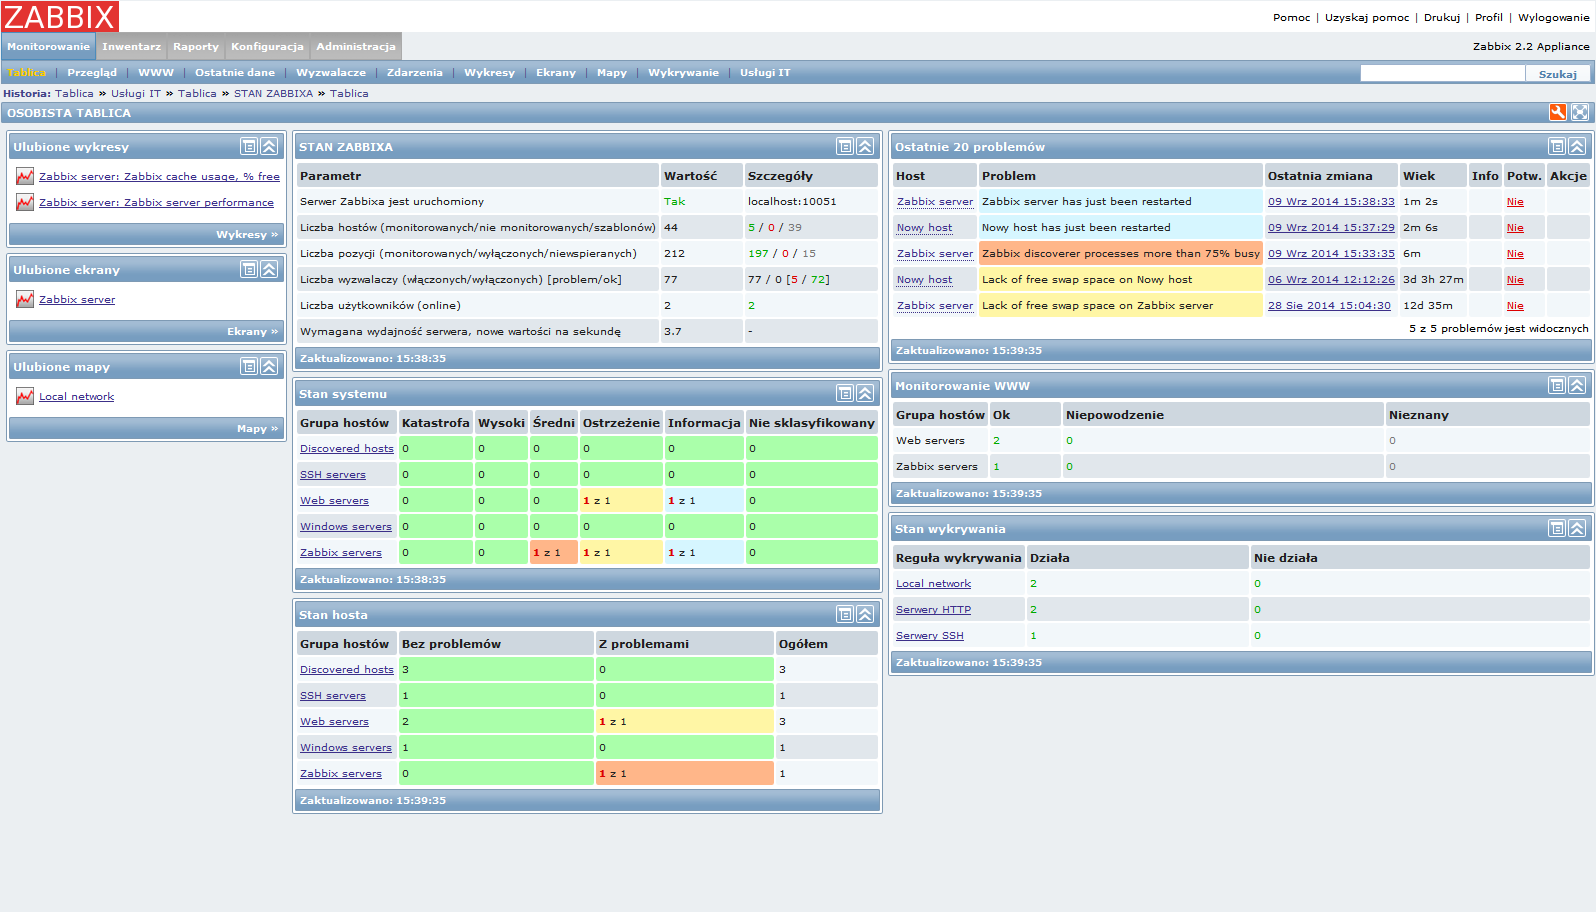Click blue Informacja cell for Zabbix servers
The height and width of the screenshot is (912, 1596).
pyautogui.click(x=704, y=552)
